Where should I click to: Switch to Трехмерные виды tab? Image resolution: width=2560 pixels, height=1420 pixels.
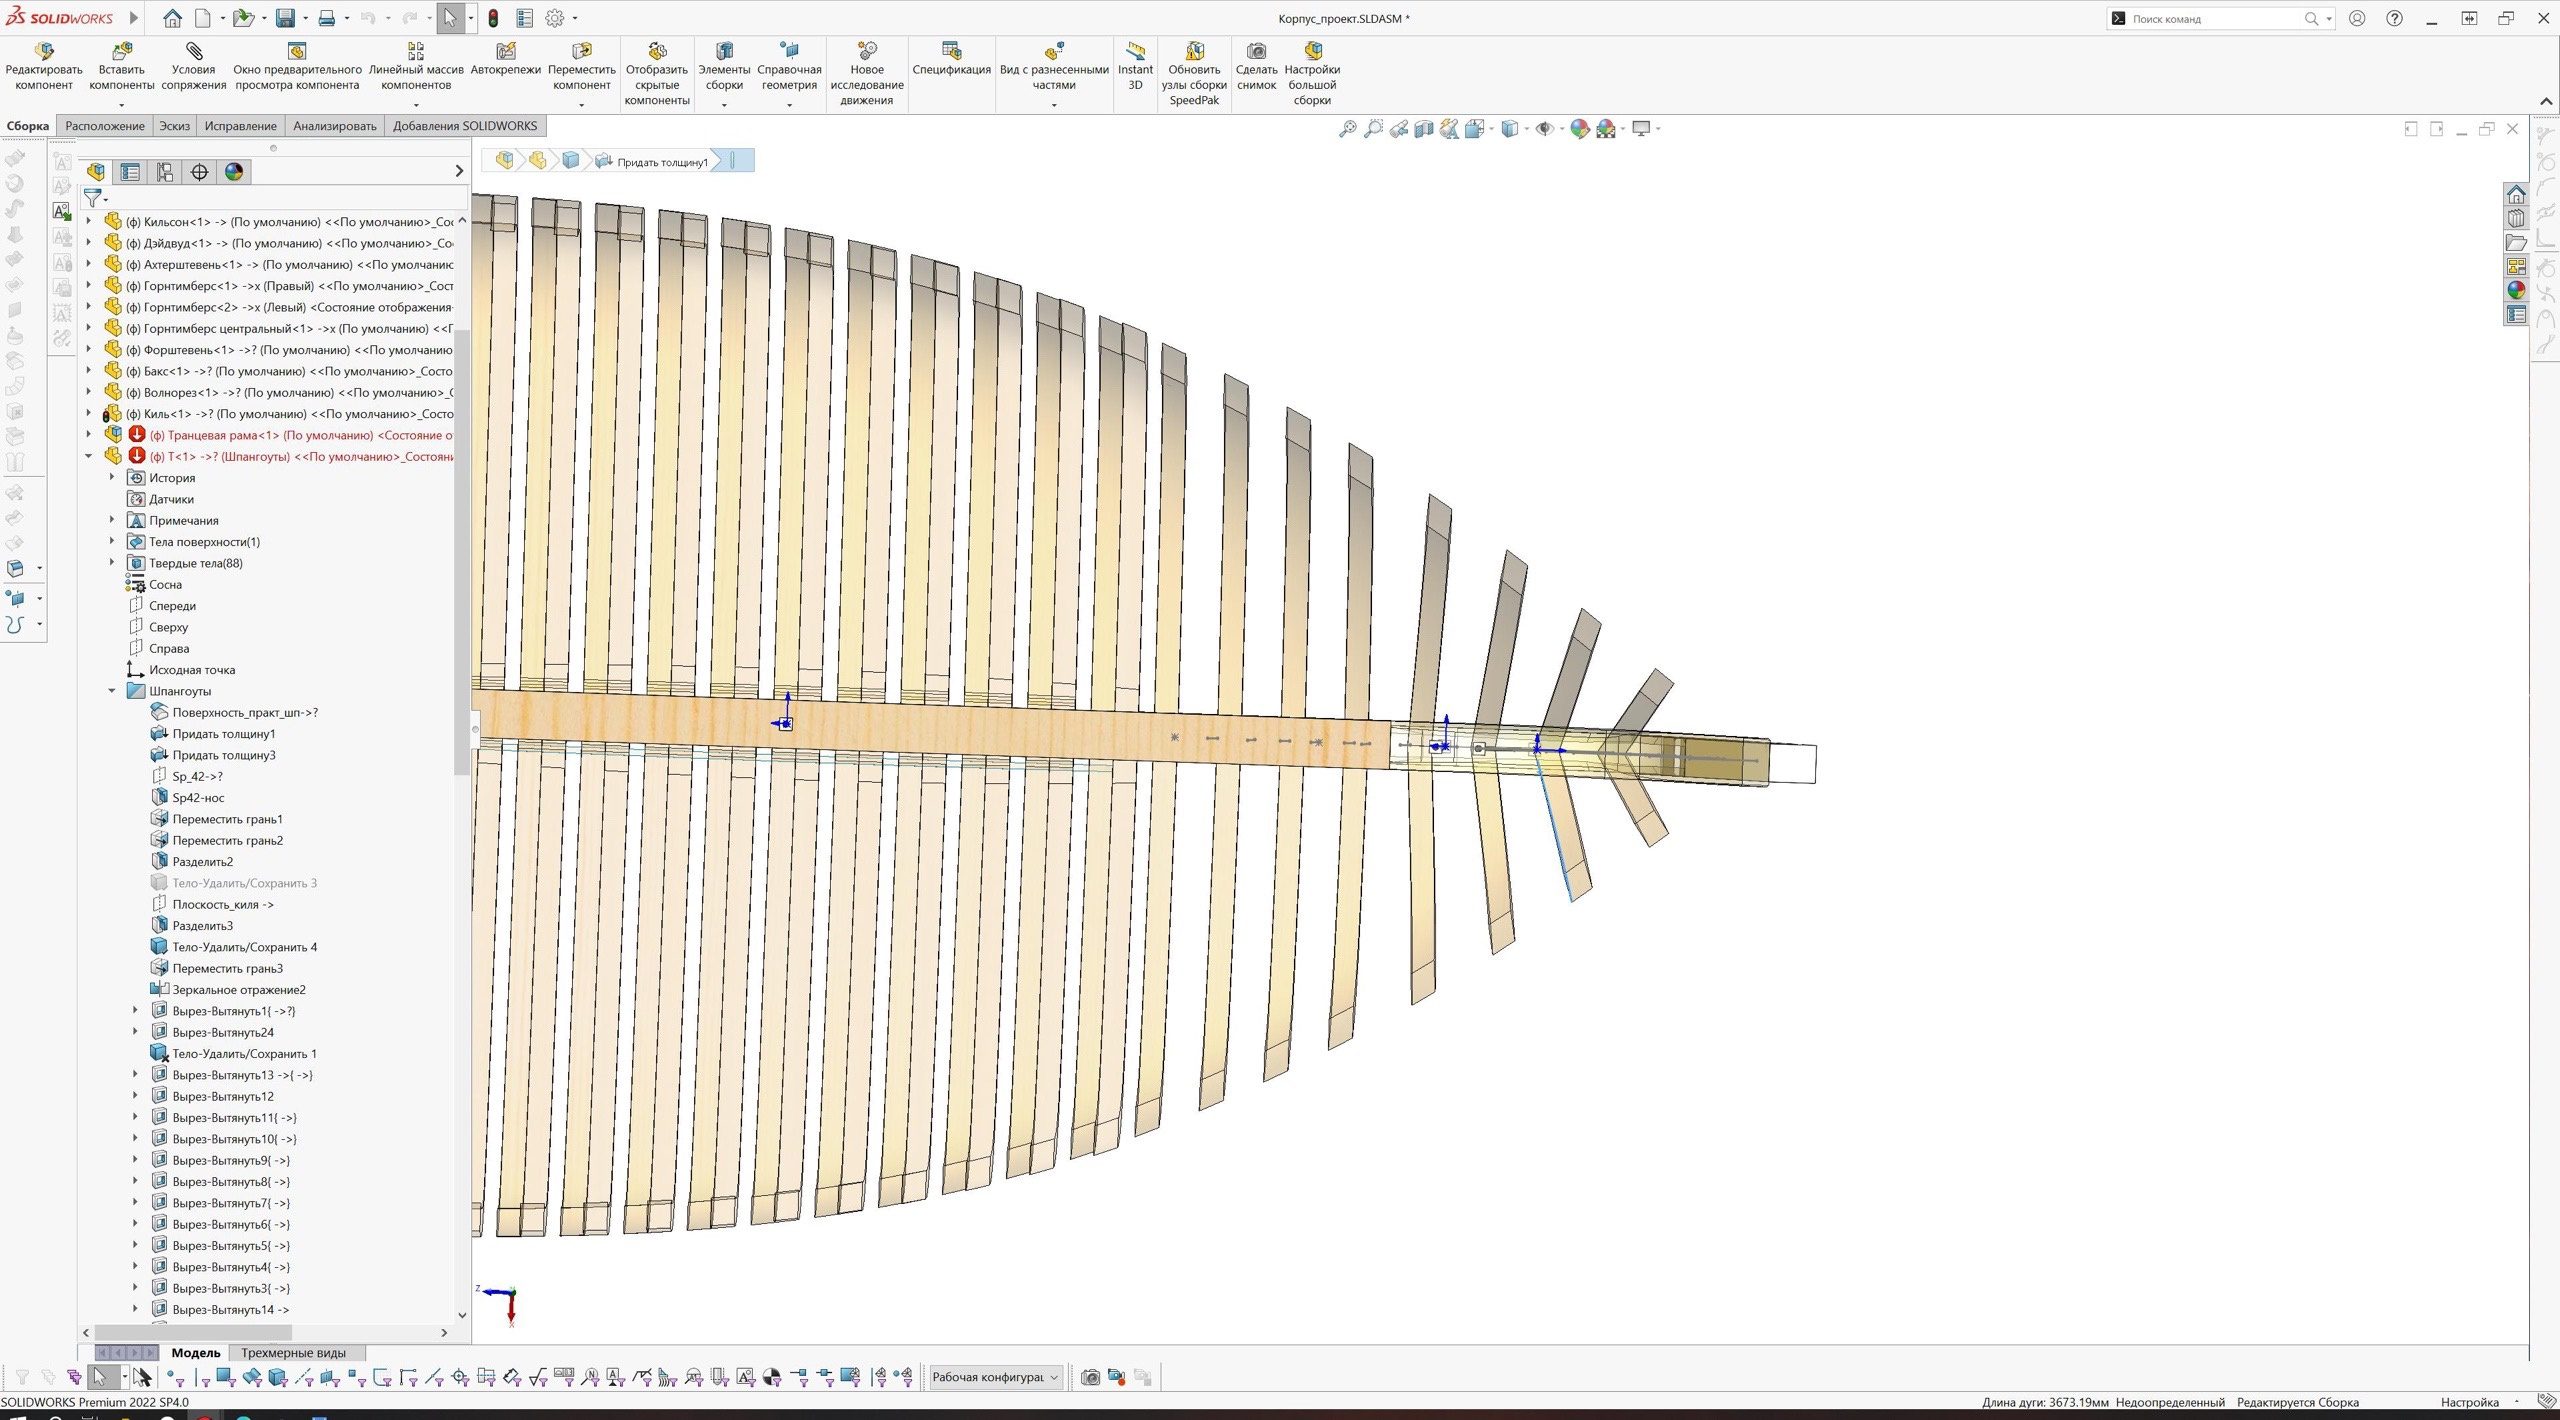coord(293,1353)
